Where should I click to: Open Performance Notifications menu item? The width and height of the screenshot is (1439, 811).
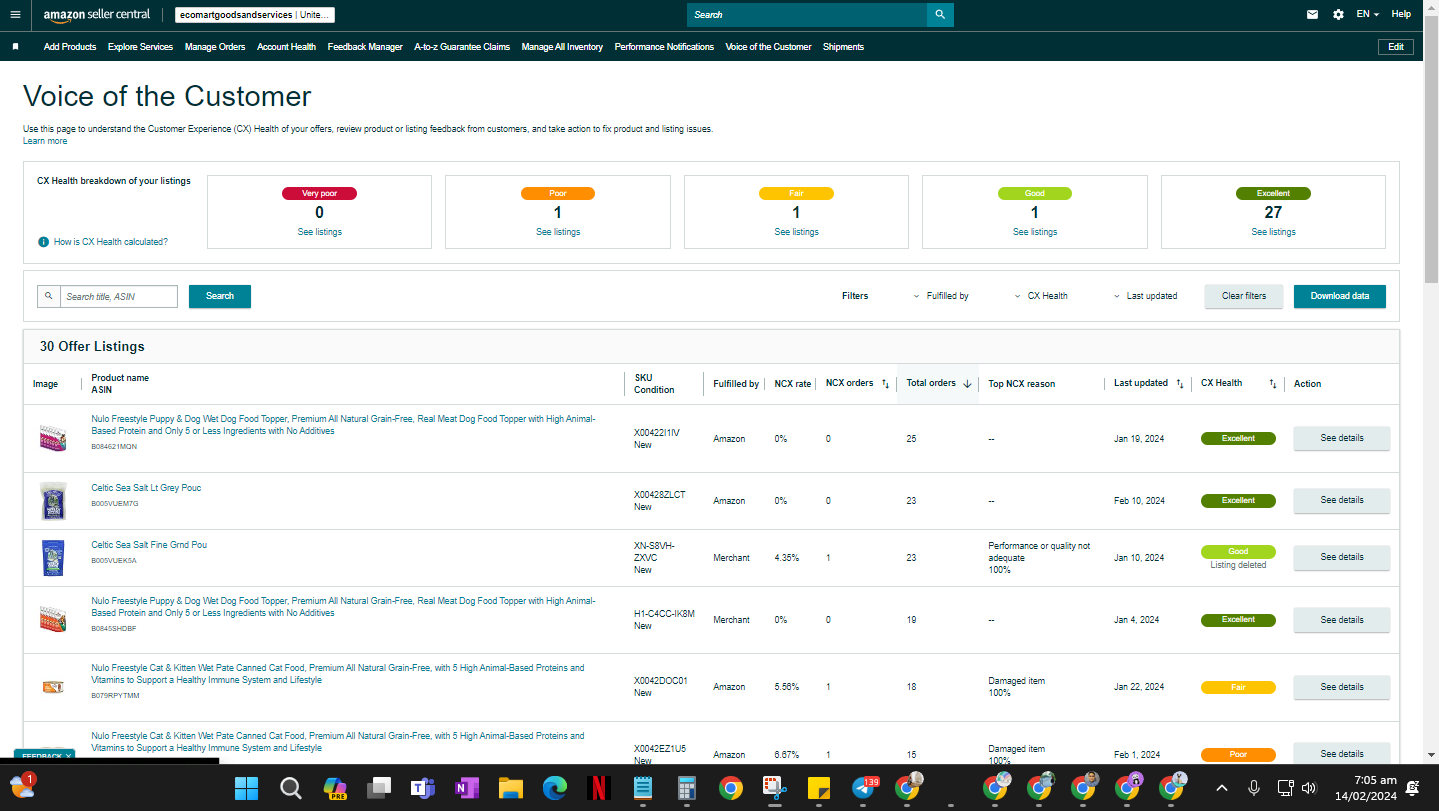click(x=664, y=47)
